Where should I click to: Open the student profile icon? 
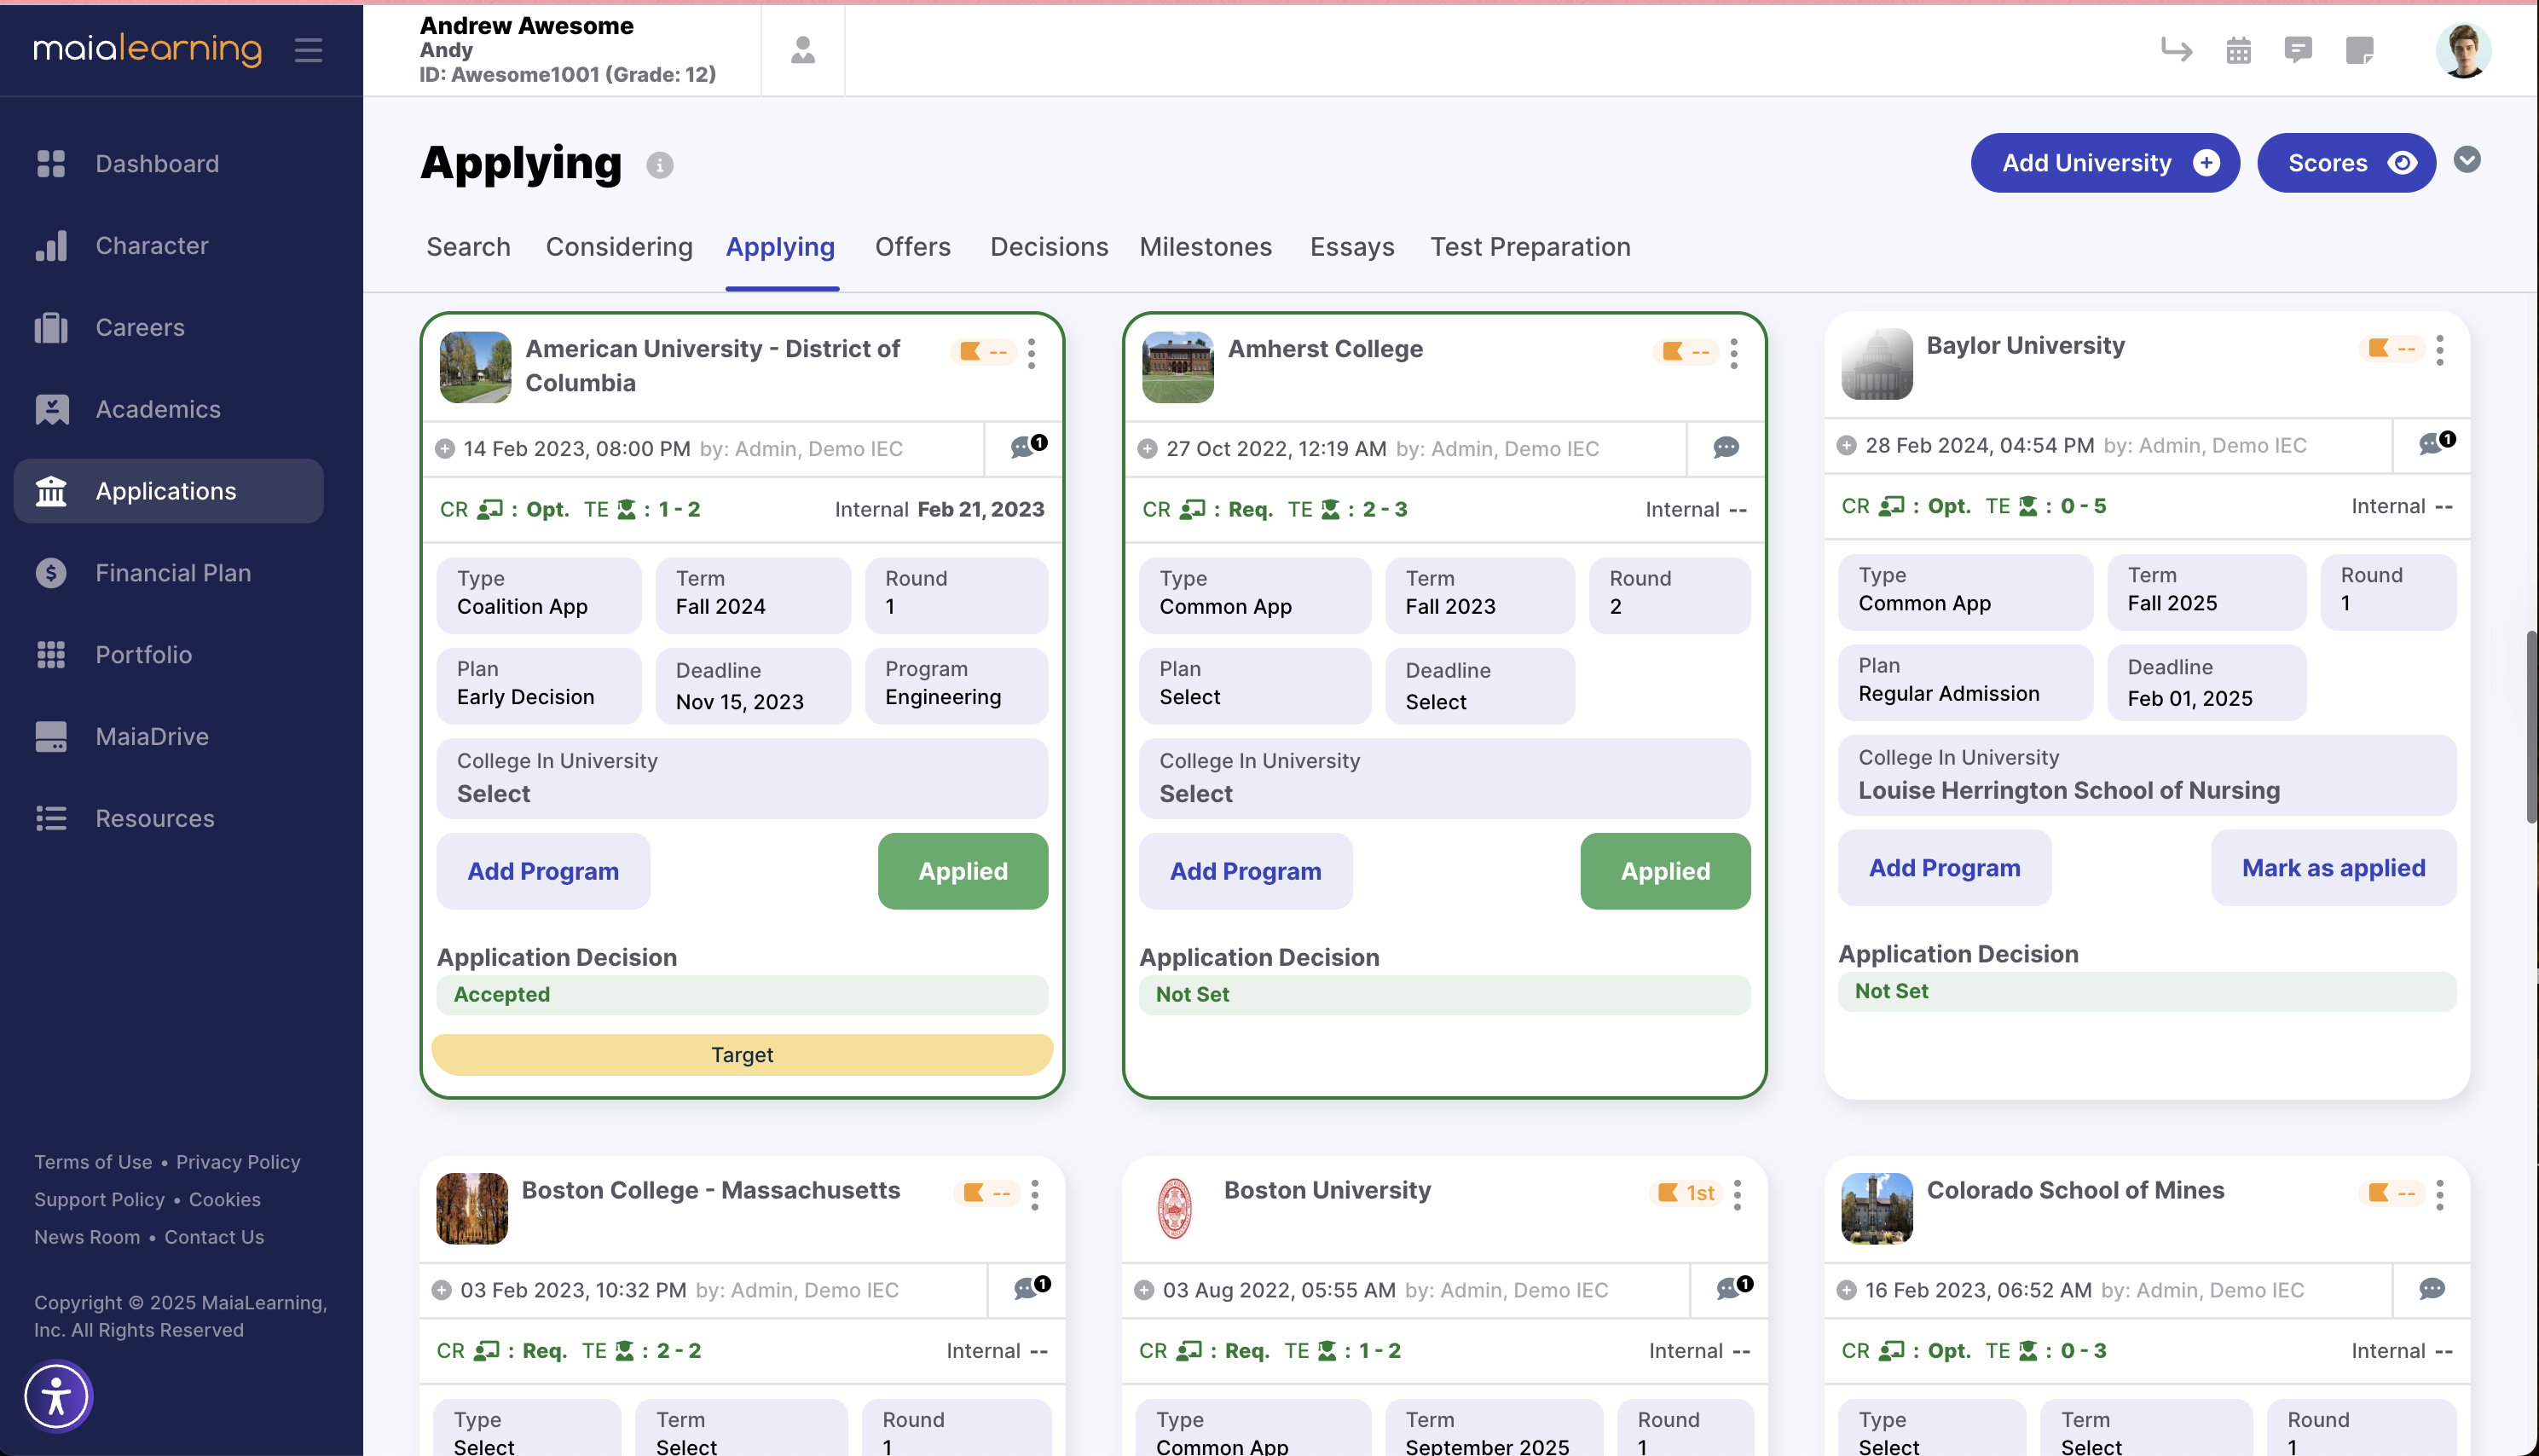(802, 50)
